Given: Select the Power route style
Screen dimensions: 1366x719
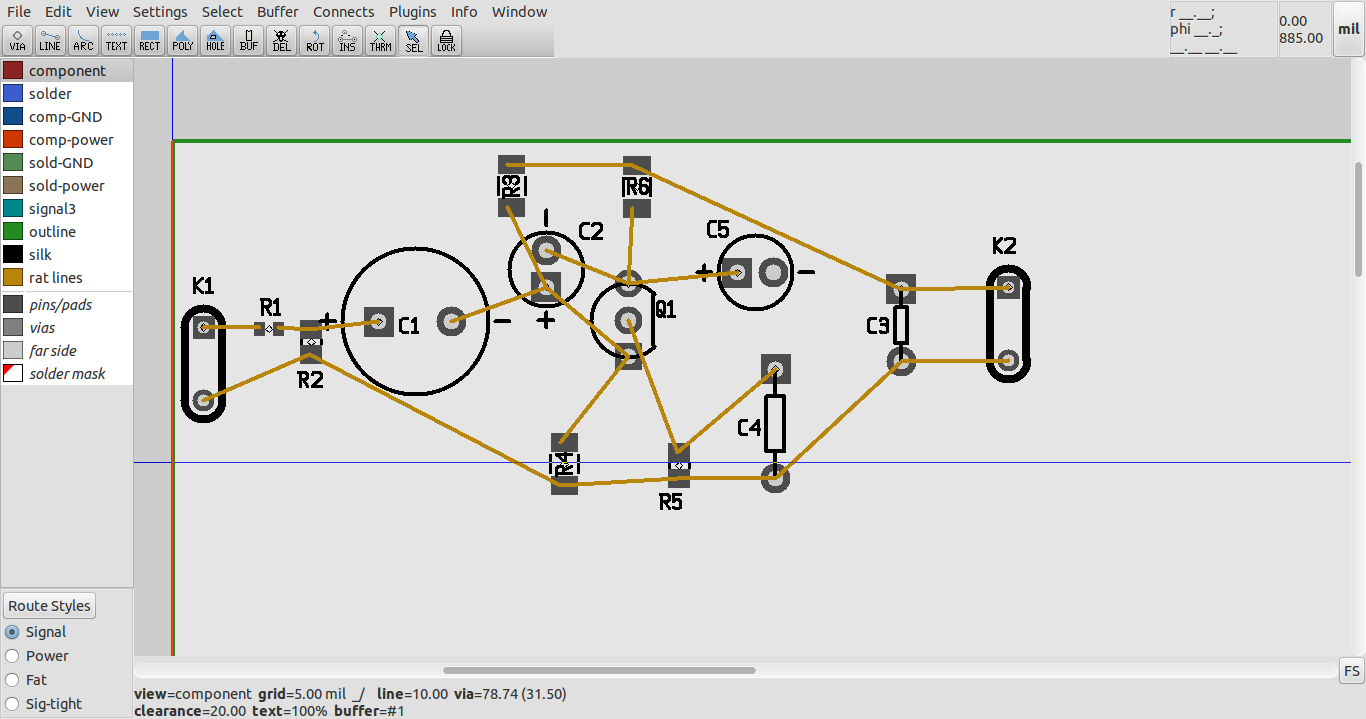Looking at the screenshot, I should 13,656.
